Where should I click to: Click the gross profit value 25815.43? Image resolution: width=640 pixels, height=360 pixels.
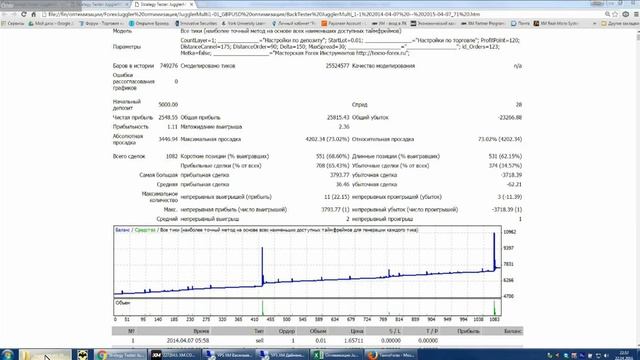tap(338, 118)
